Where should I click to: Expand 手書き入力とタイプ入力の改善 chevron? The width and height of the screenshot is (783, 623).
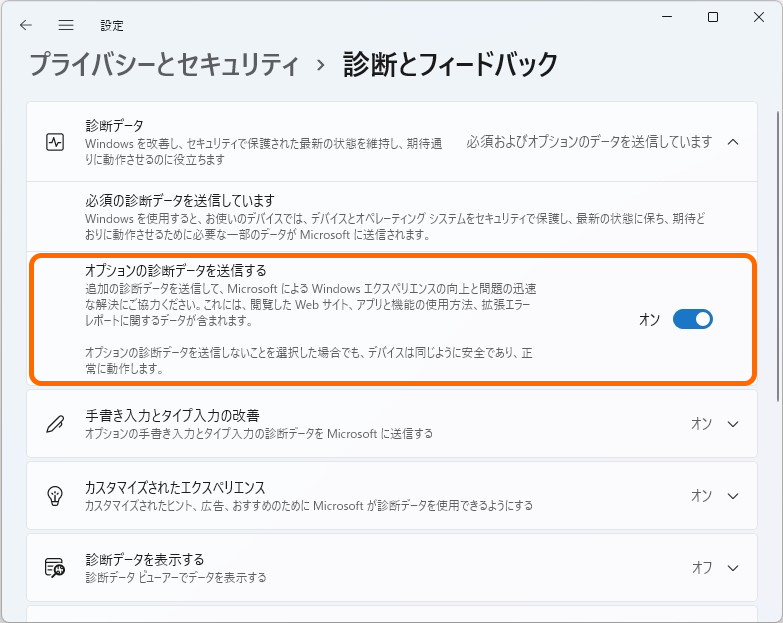point(733,424)
